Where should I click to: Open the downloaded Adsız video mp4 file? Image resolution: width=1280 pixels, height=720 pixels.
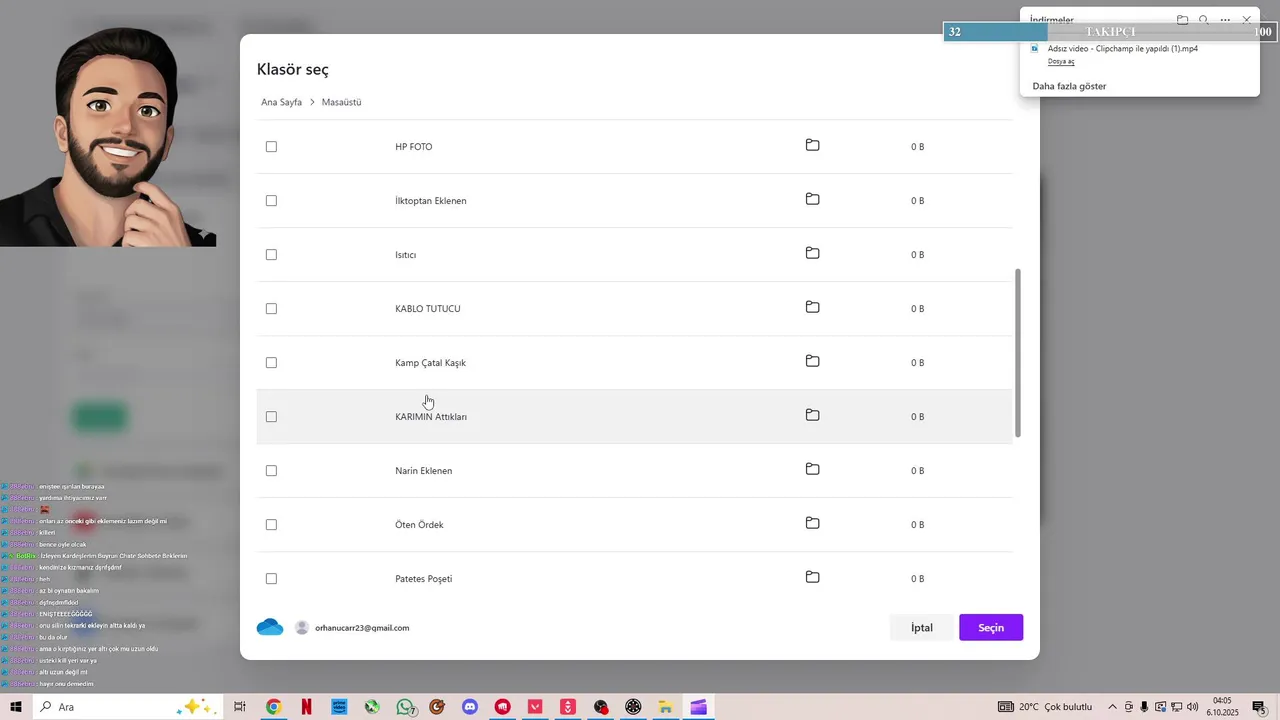[x=1122, y=48]
